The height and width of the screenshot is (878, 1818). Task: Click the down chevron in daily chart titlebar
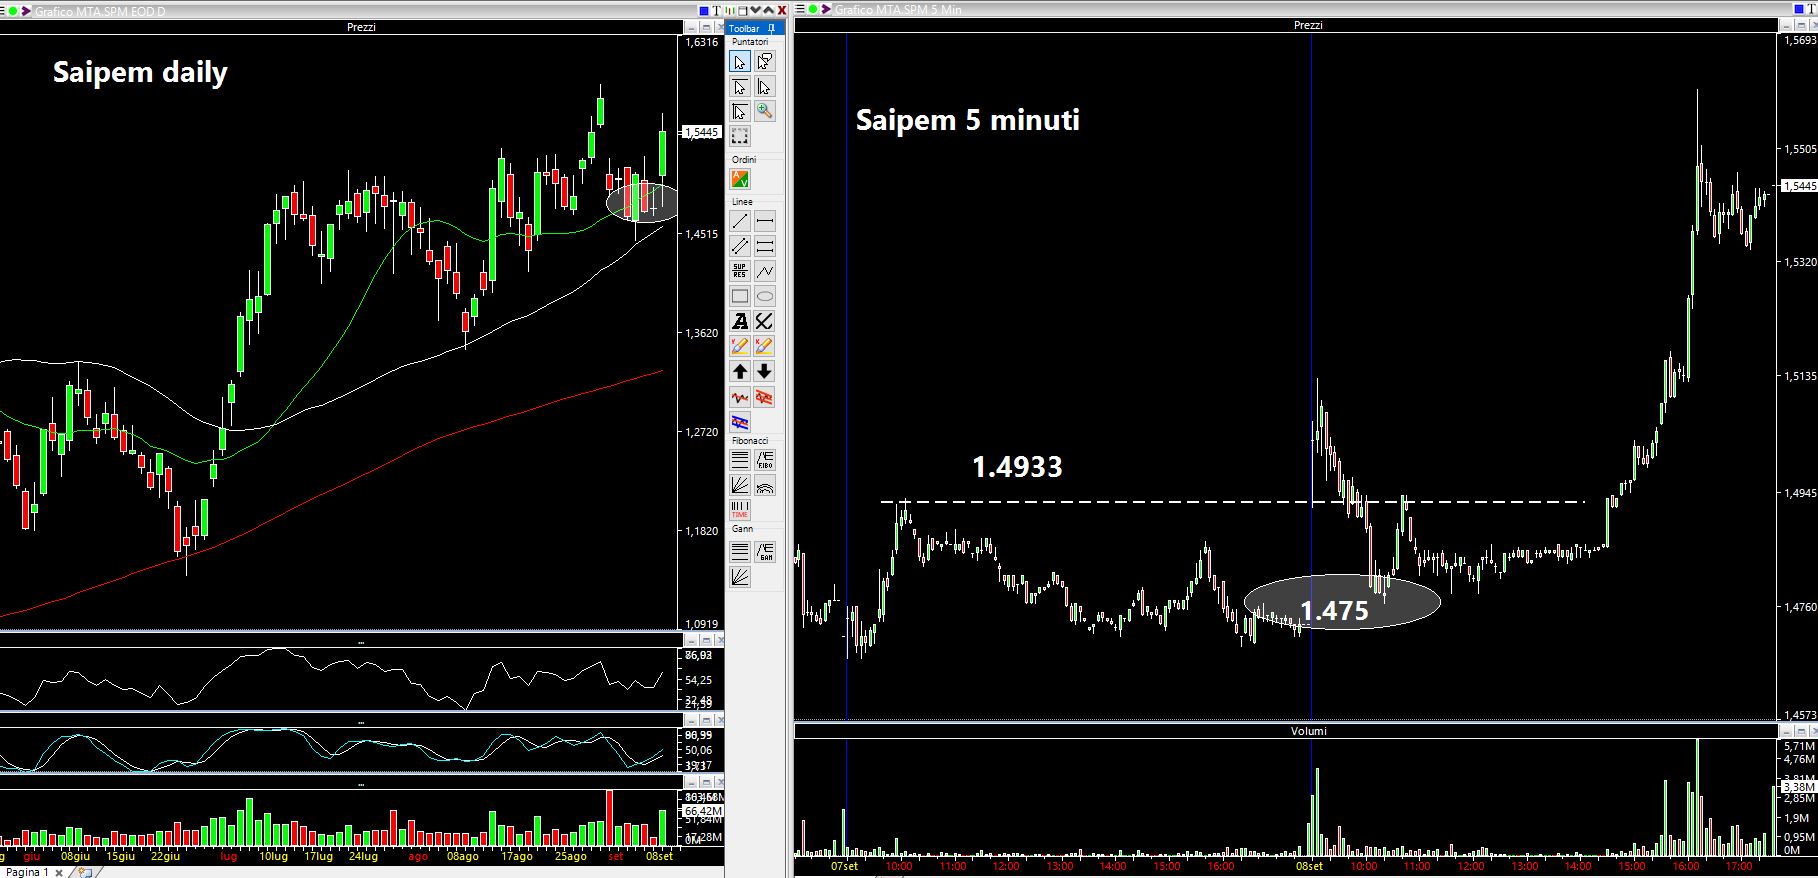click(755, 10)
